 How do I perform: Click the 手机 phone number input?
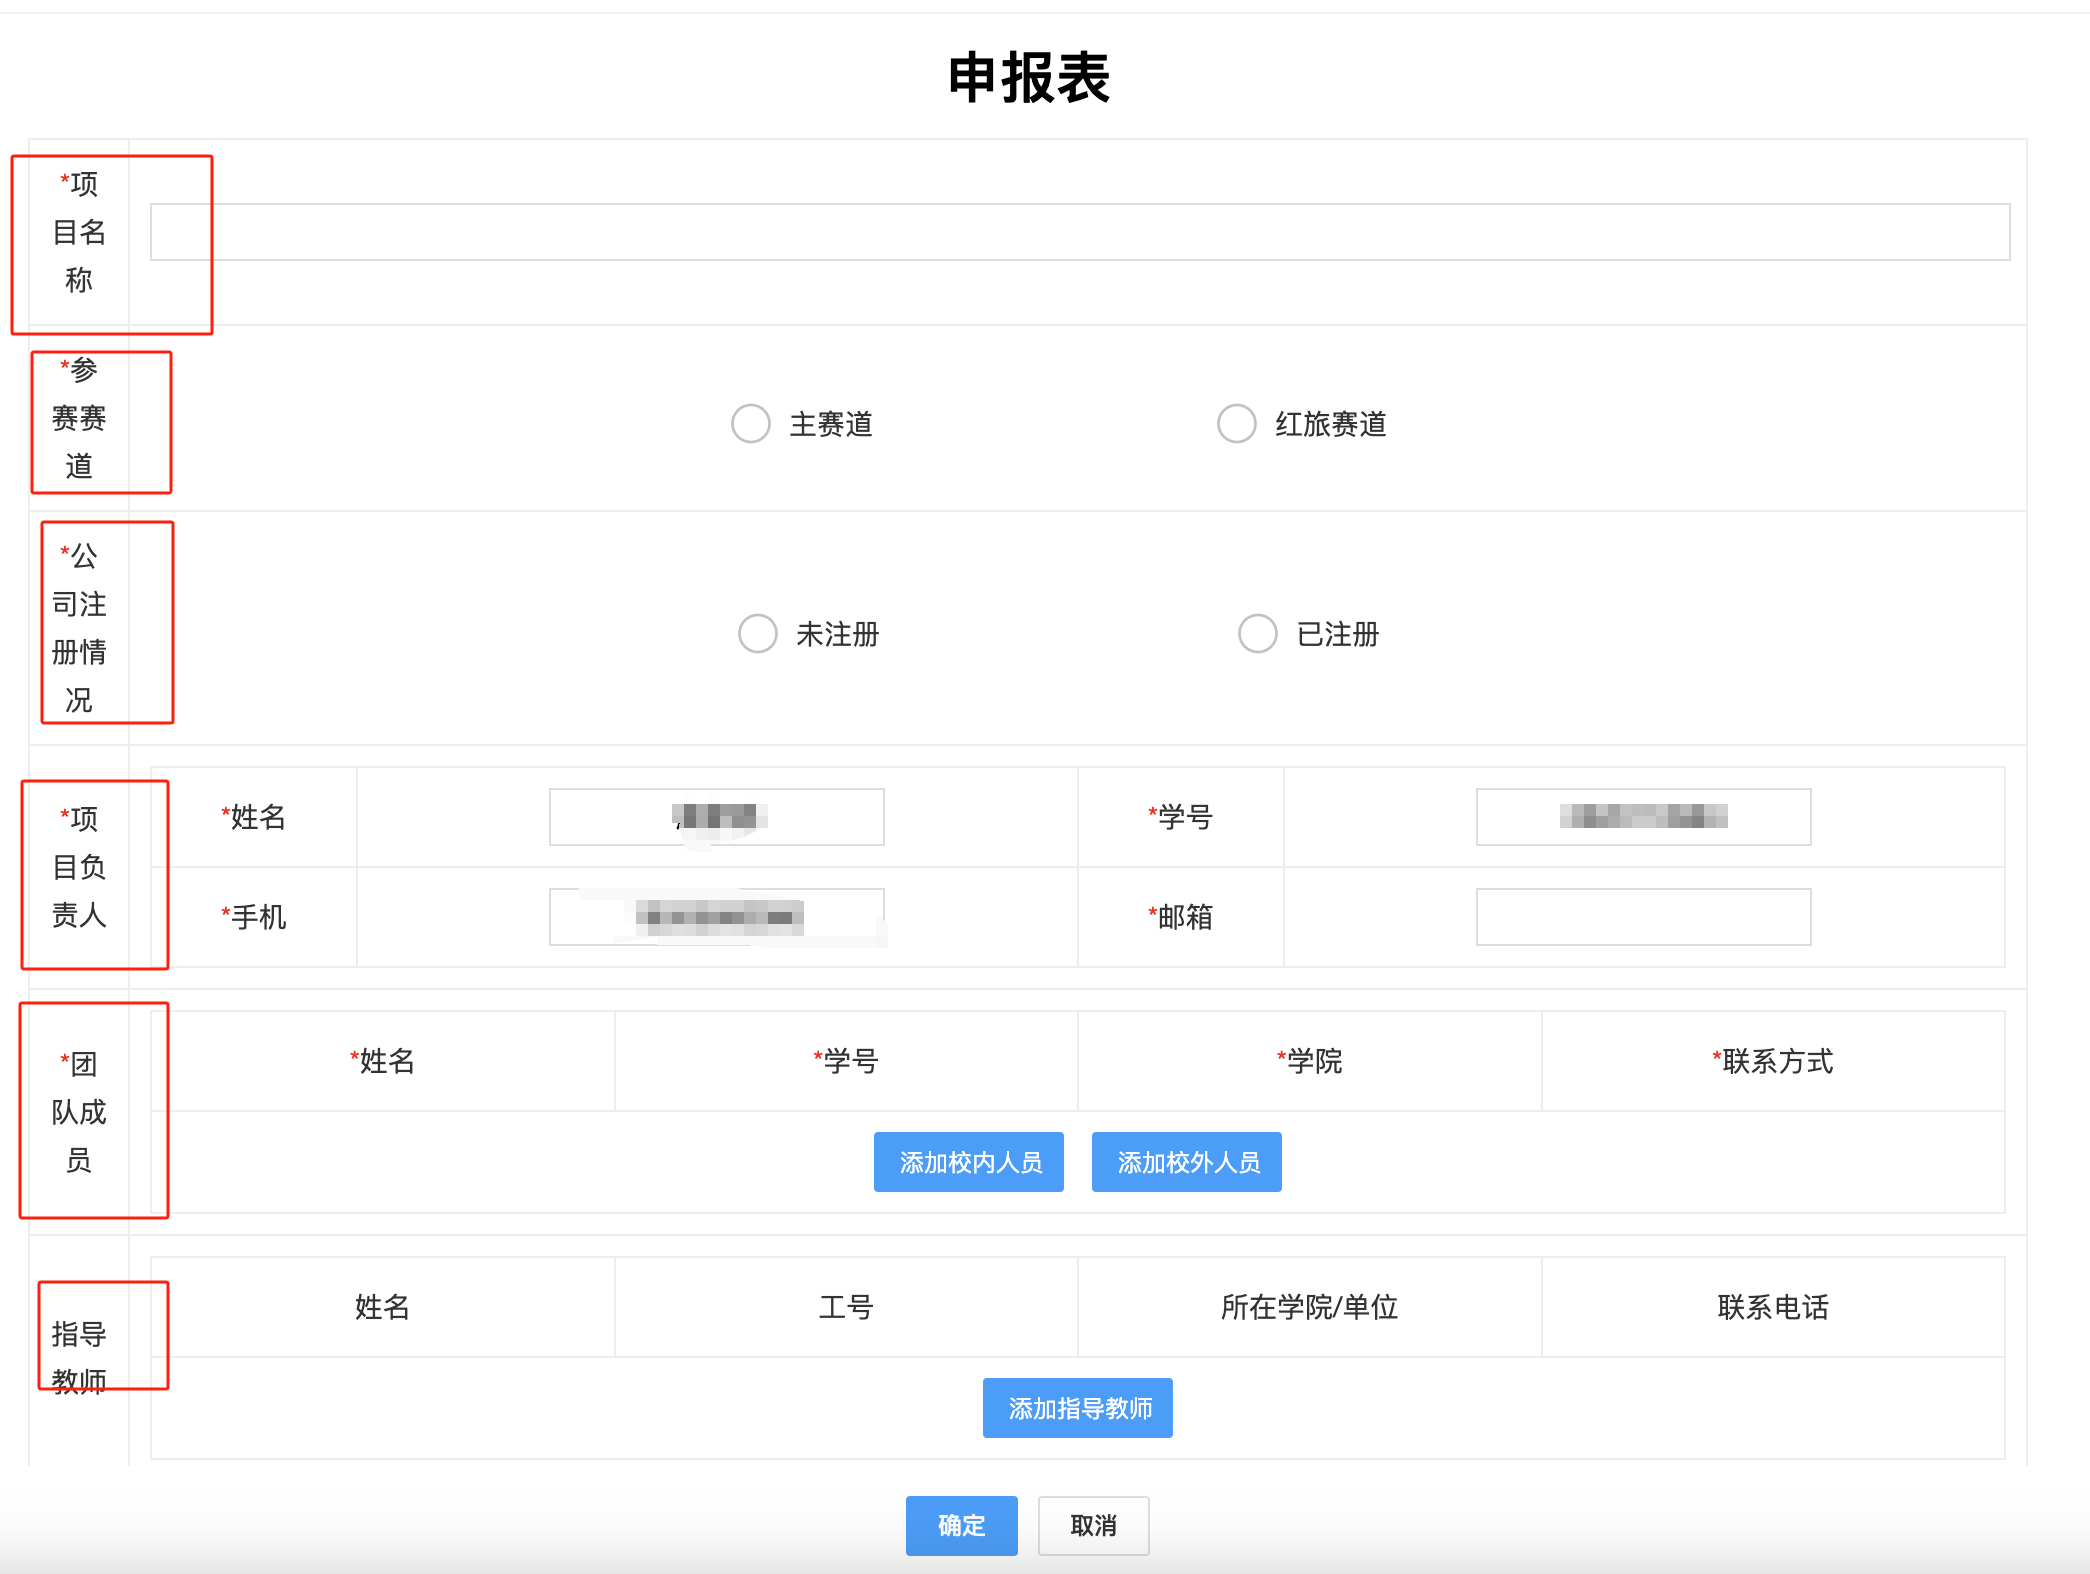[716, 917]
